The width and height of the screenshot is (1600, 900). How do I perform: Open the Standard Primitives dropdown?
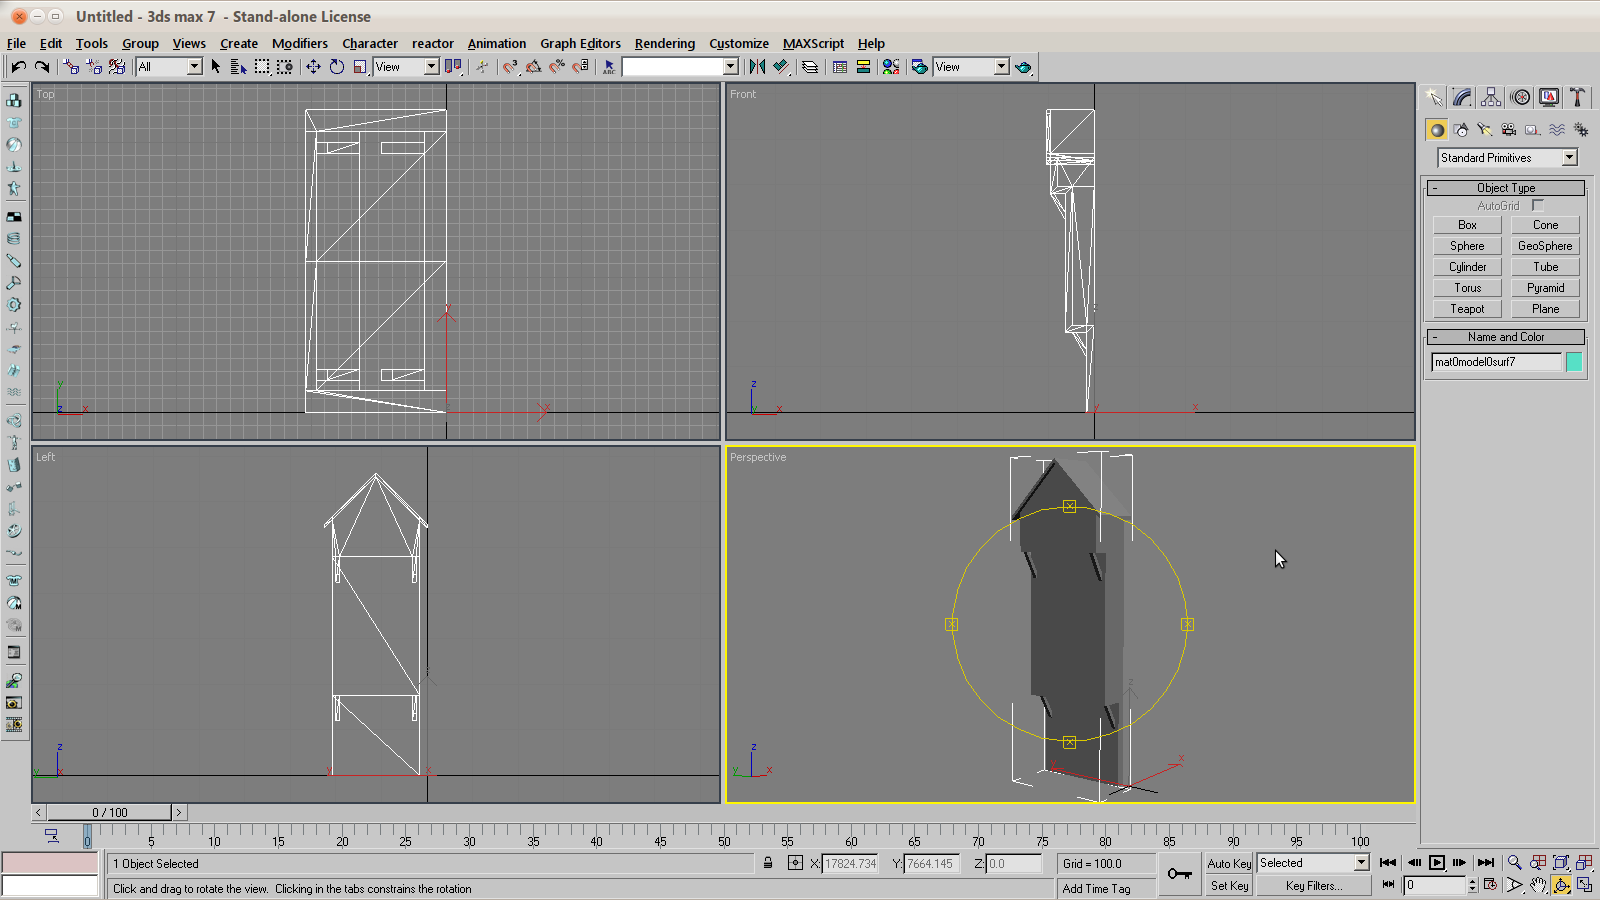tap(1569, 158)
